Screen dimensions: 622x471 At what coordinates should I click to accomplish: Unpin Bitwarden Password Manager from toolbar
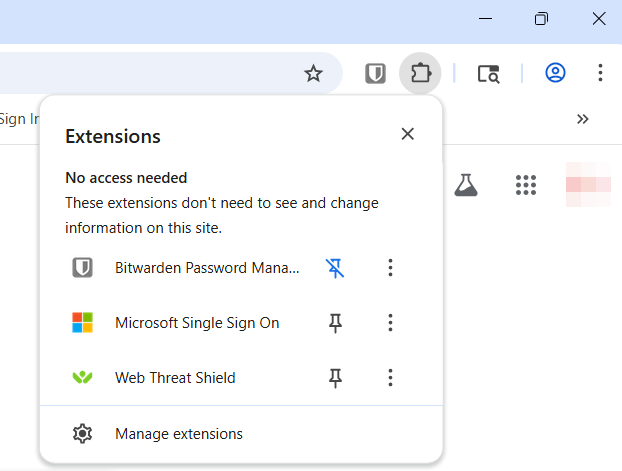(x=335, y=267)
